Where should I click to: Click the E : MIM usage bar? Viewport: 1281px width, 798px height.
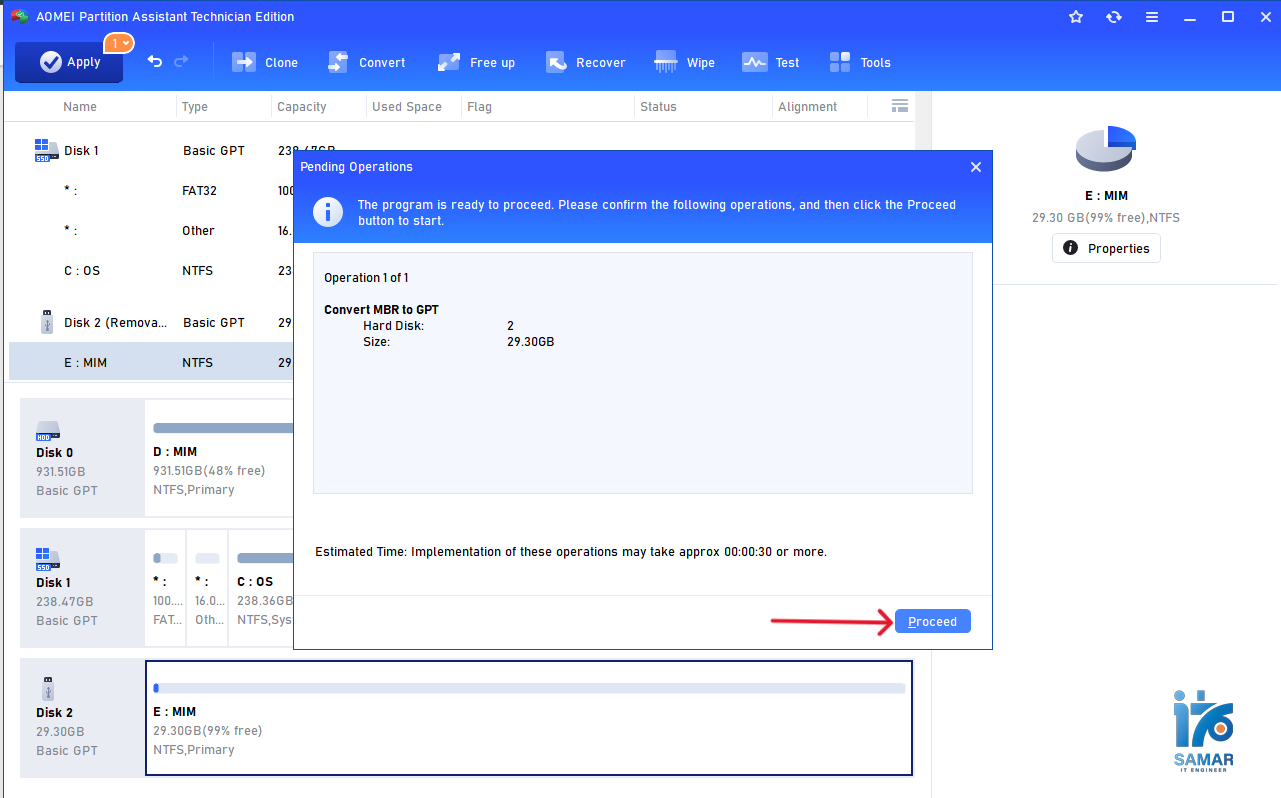(528, 688)
